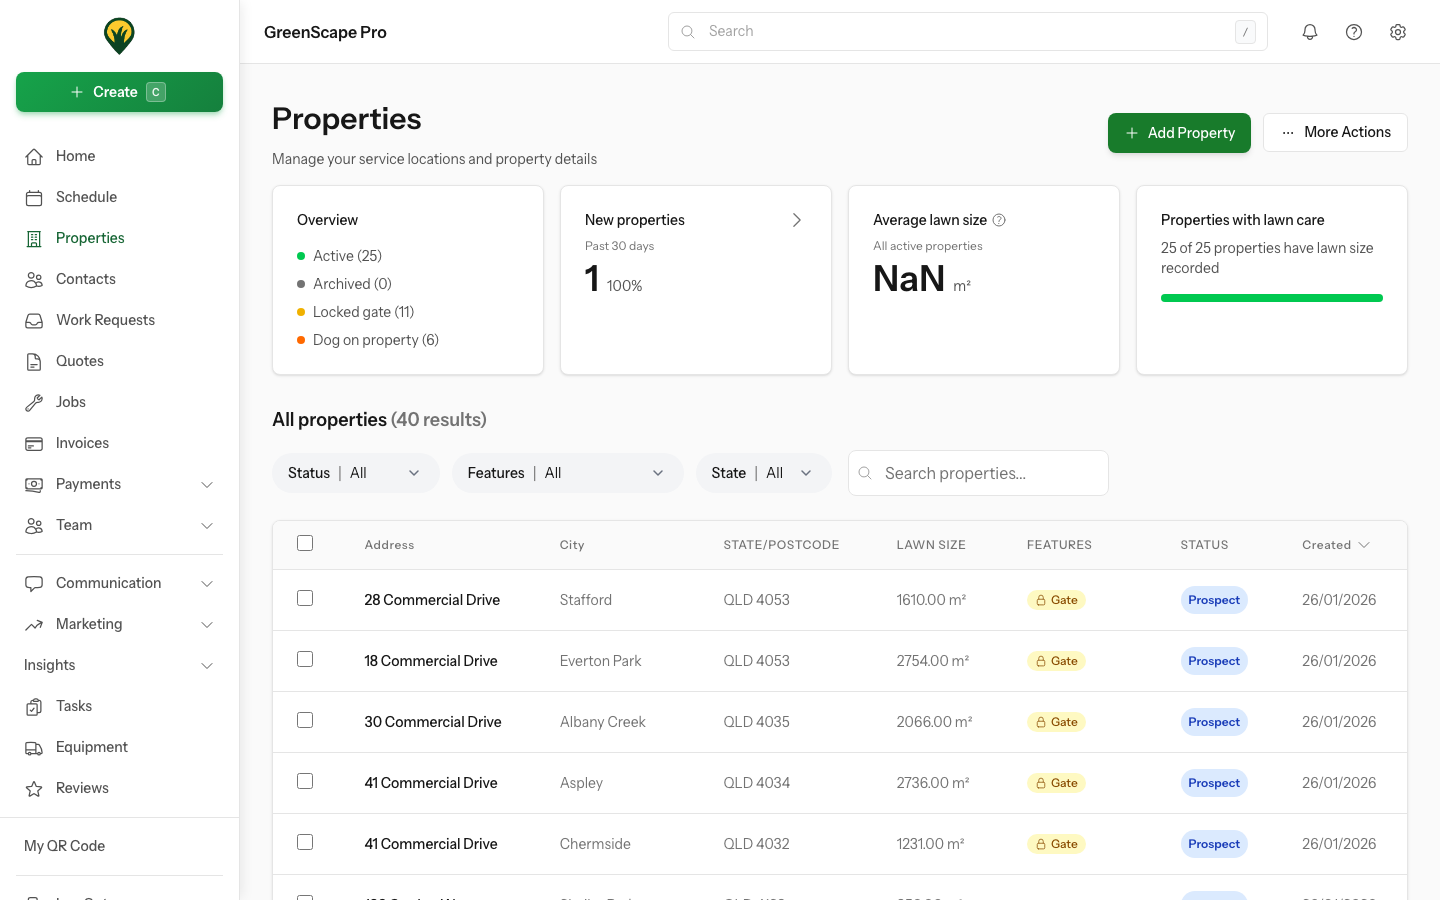Click the Jobs wrench icon
Image resolution: width=1440 pixels, height=900 pixels.
tap(34, 401)
